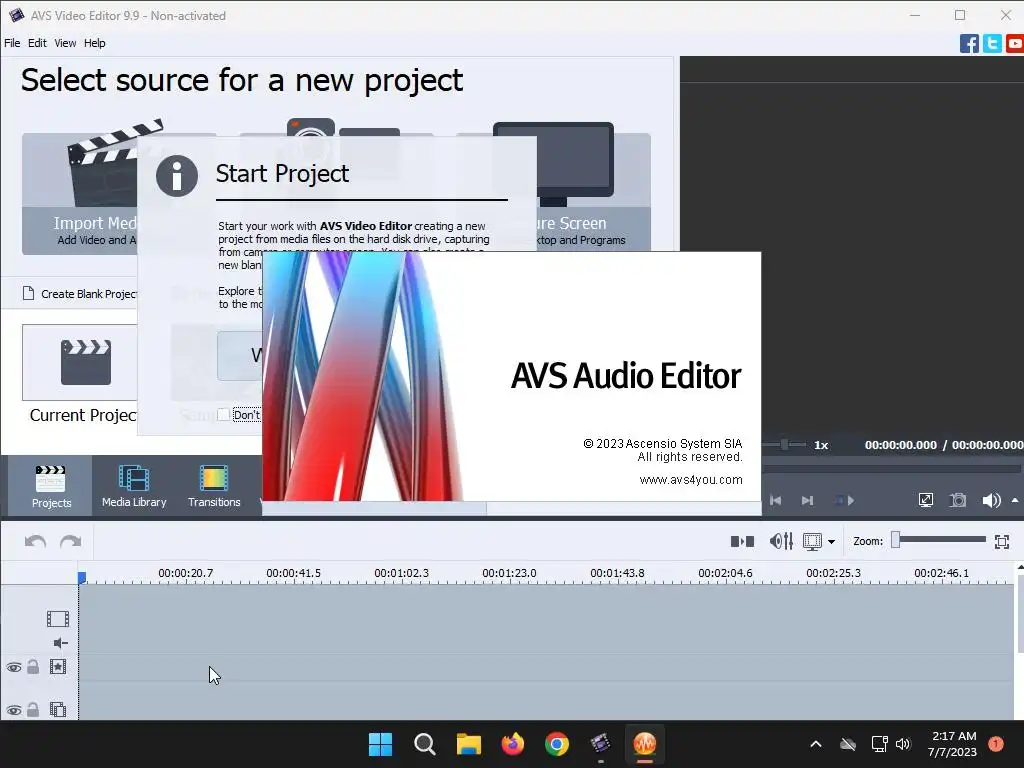Click the Facebook icon
Viewport: 1024px width, 768px height.
click(969, 44)
